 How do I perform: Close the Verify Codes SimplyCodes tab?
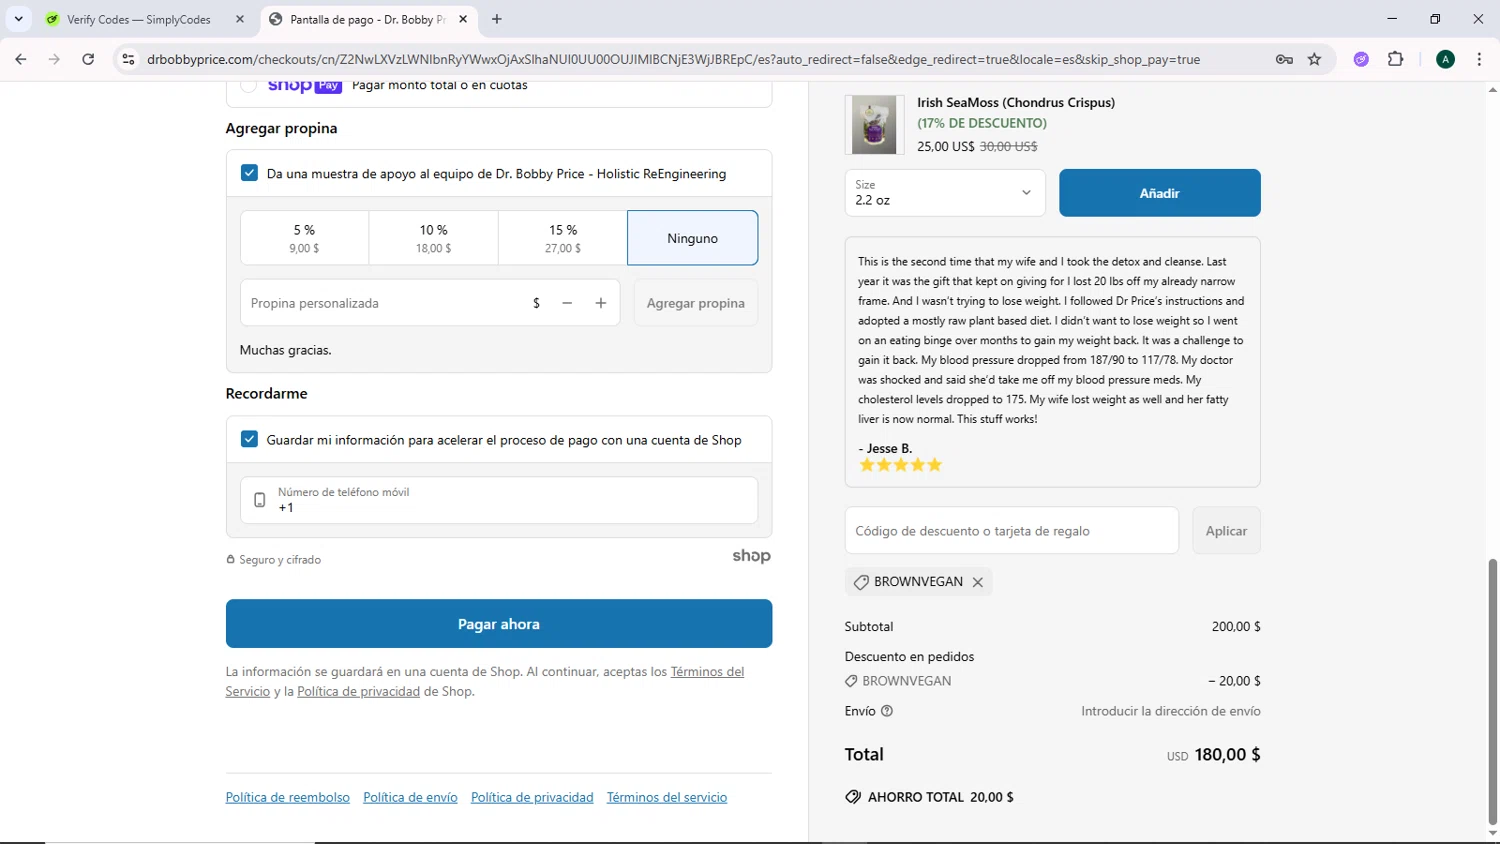[x=240, y=19]
